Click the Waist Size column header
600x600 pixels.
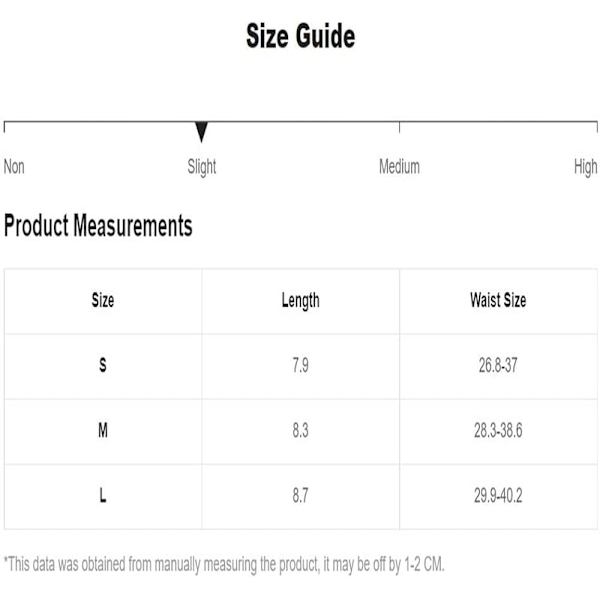(498, 300)
